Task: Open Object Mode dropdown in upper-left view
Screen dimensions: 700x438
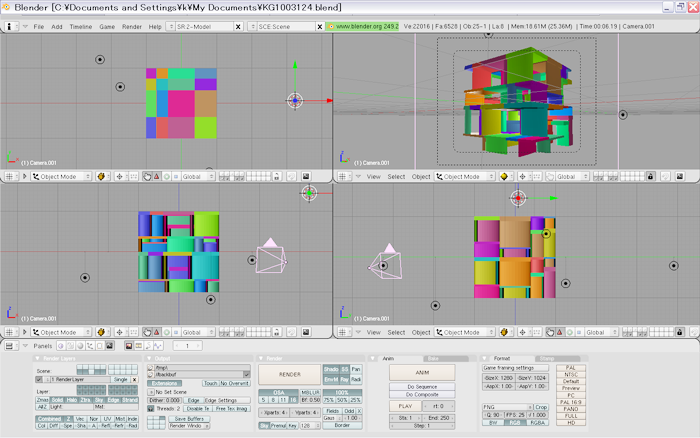Action: (61, 176)
